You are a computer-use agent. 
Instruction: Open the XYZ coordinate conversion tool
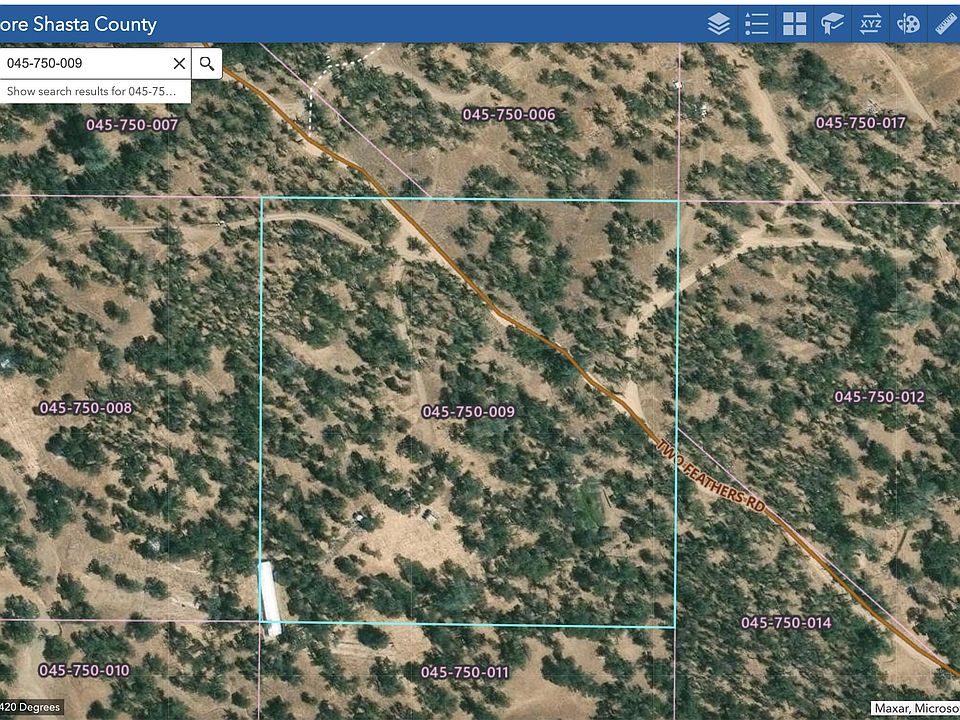[870, 24]
